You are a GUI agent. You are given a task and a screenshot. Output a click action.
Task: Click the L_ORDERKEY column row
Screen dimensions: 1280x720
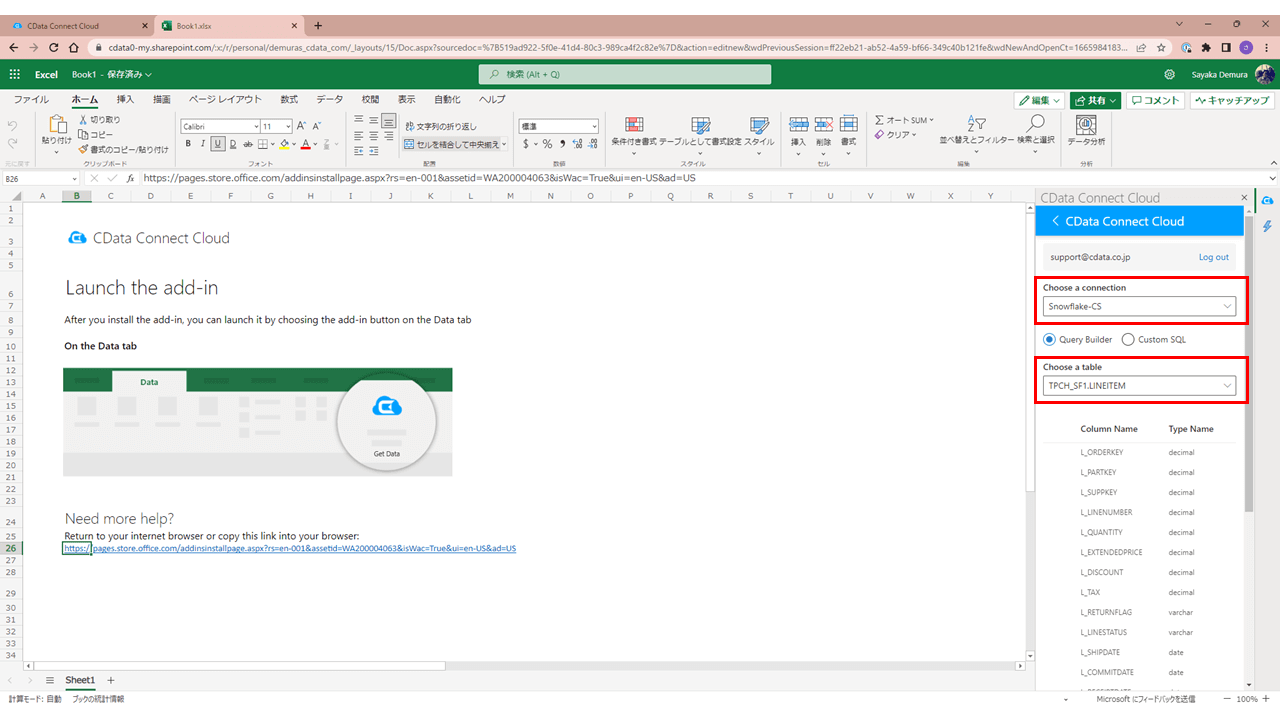(x=1139, y=452)
